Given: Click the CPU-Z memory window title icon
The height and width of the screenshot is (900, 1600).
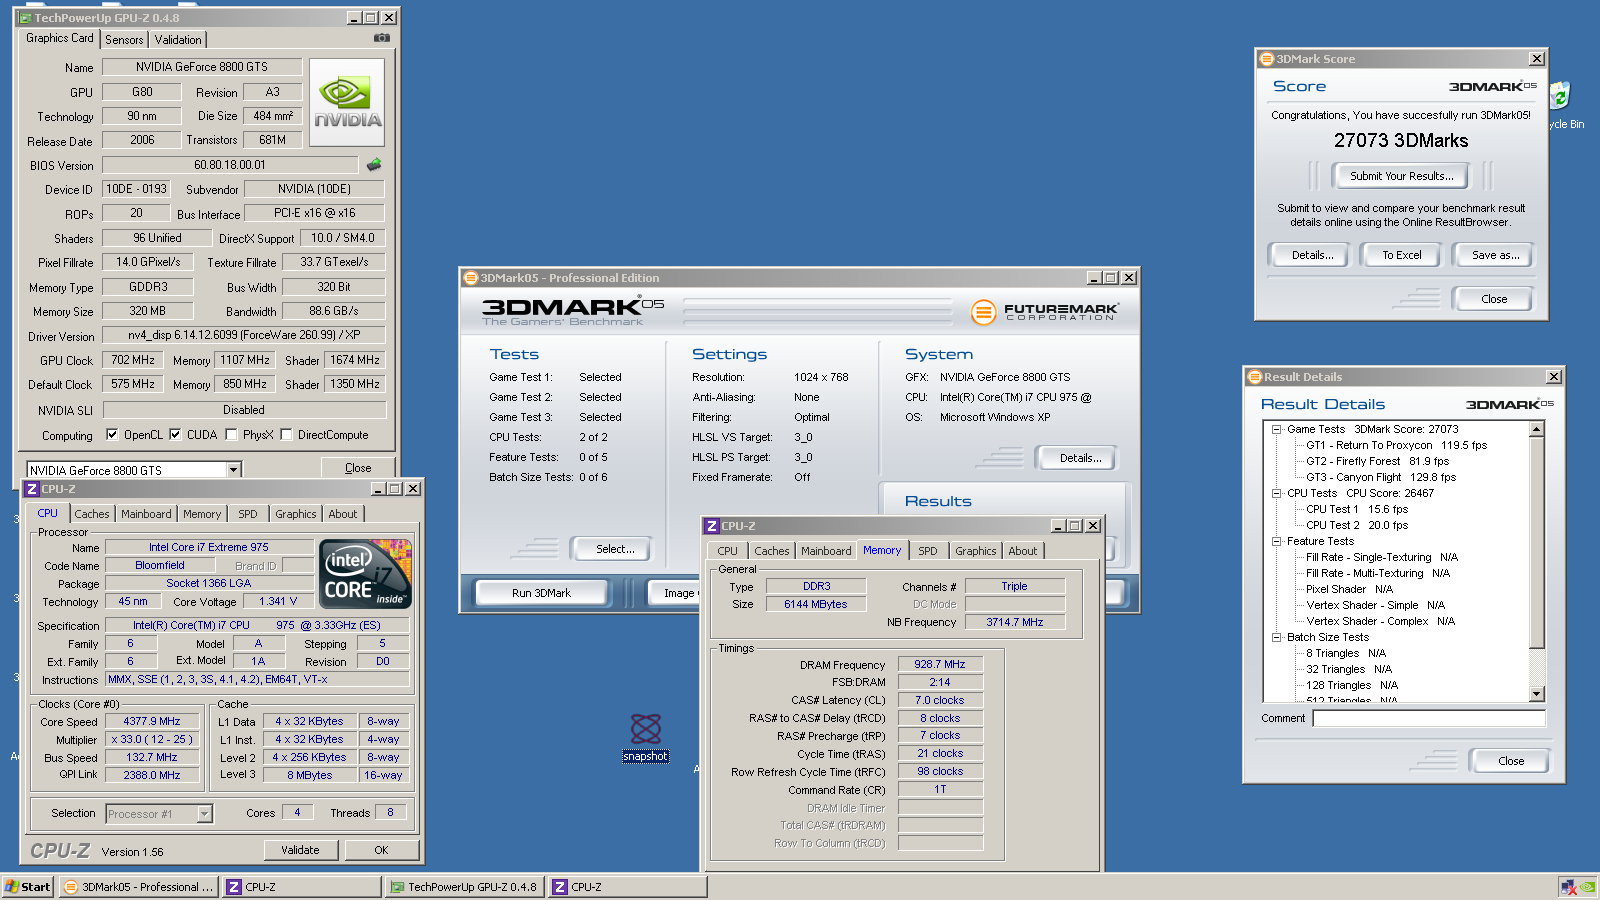Looking at the screenshot, I should point(712,526).
